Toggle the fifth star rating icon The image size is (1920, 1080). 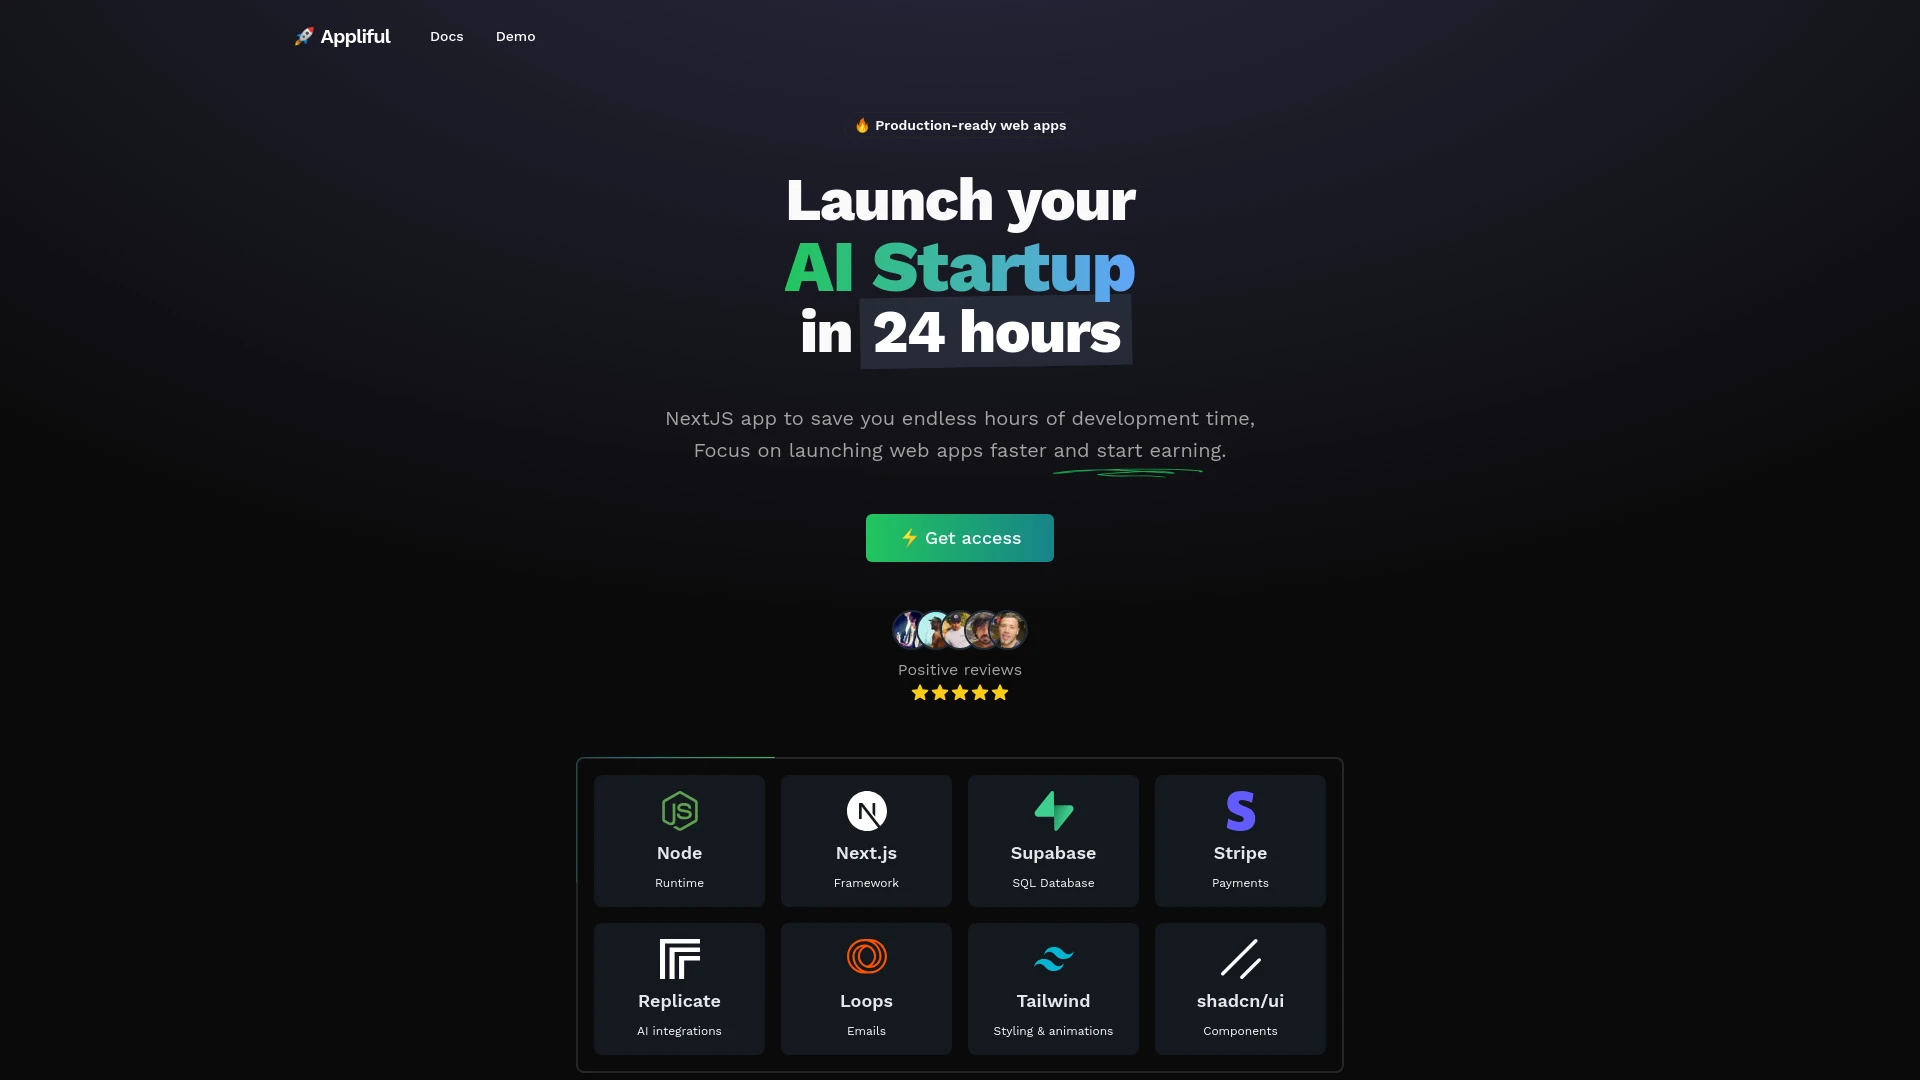[x=1001, y=692]
